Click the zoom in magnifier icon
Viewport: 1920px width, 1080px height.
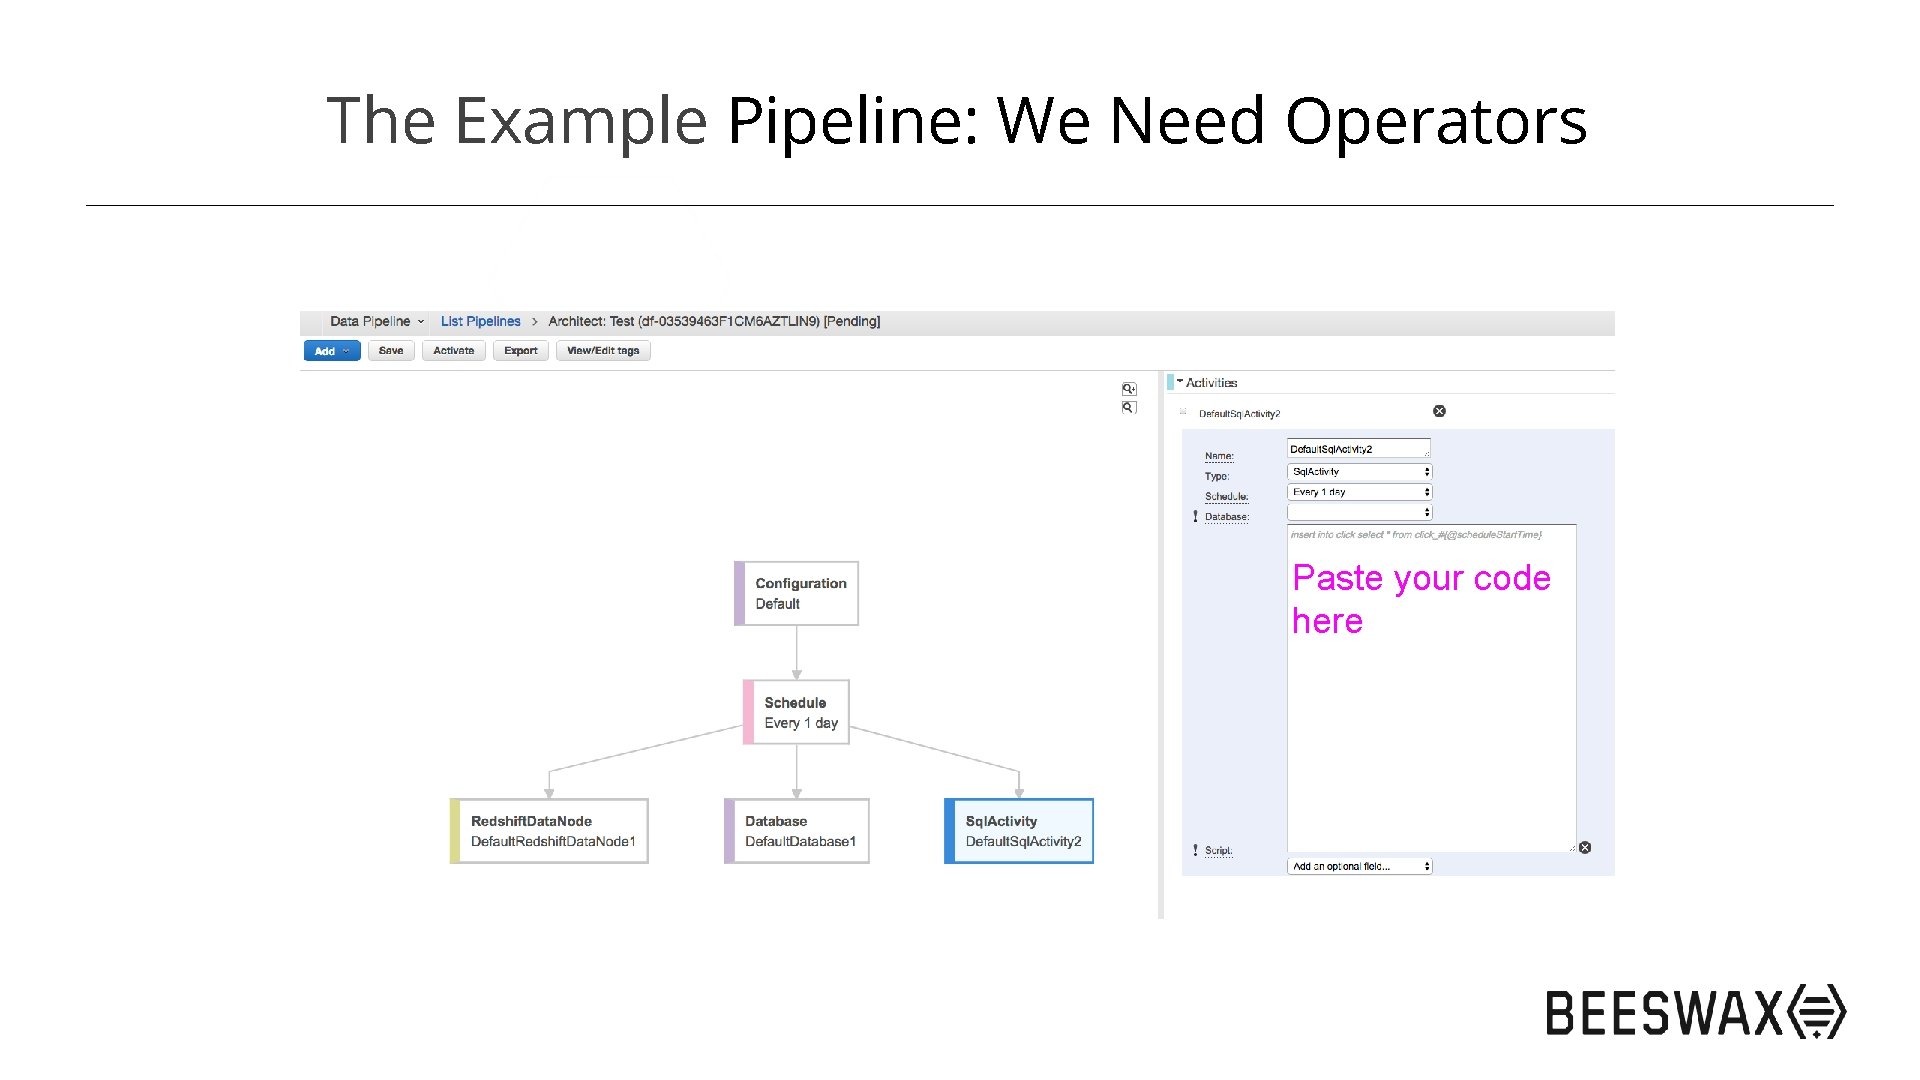1129,389
